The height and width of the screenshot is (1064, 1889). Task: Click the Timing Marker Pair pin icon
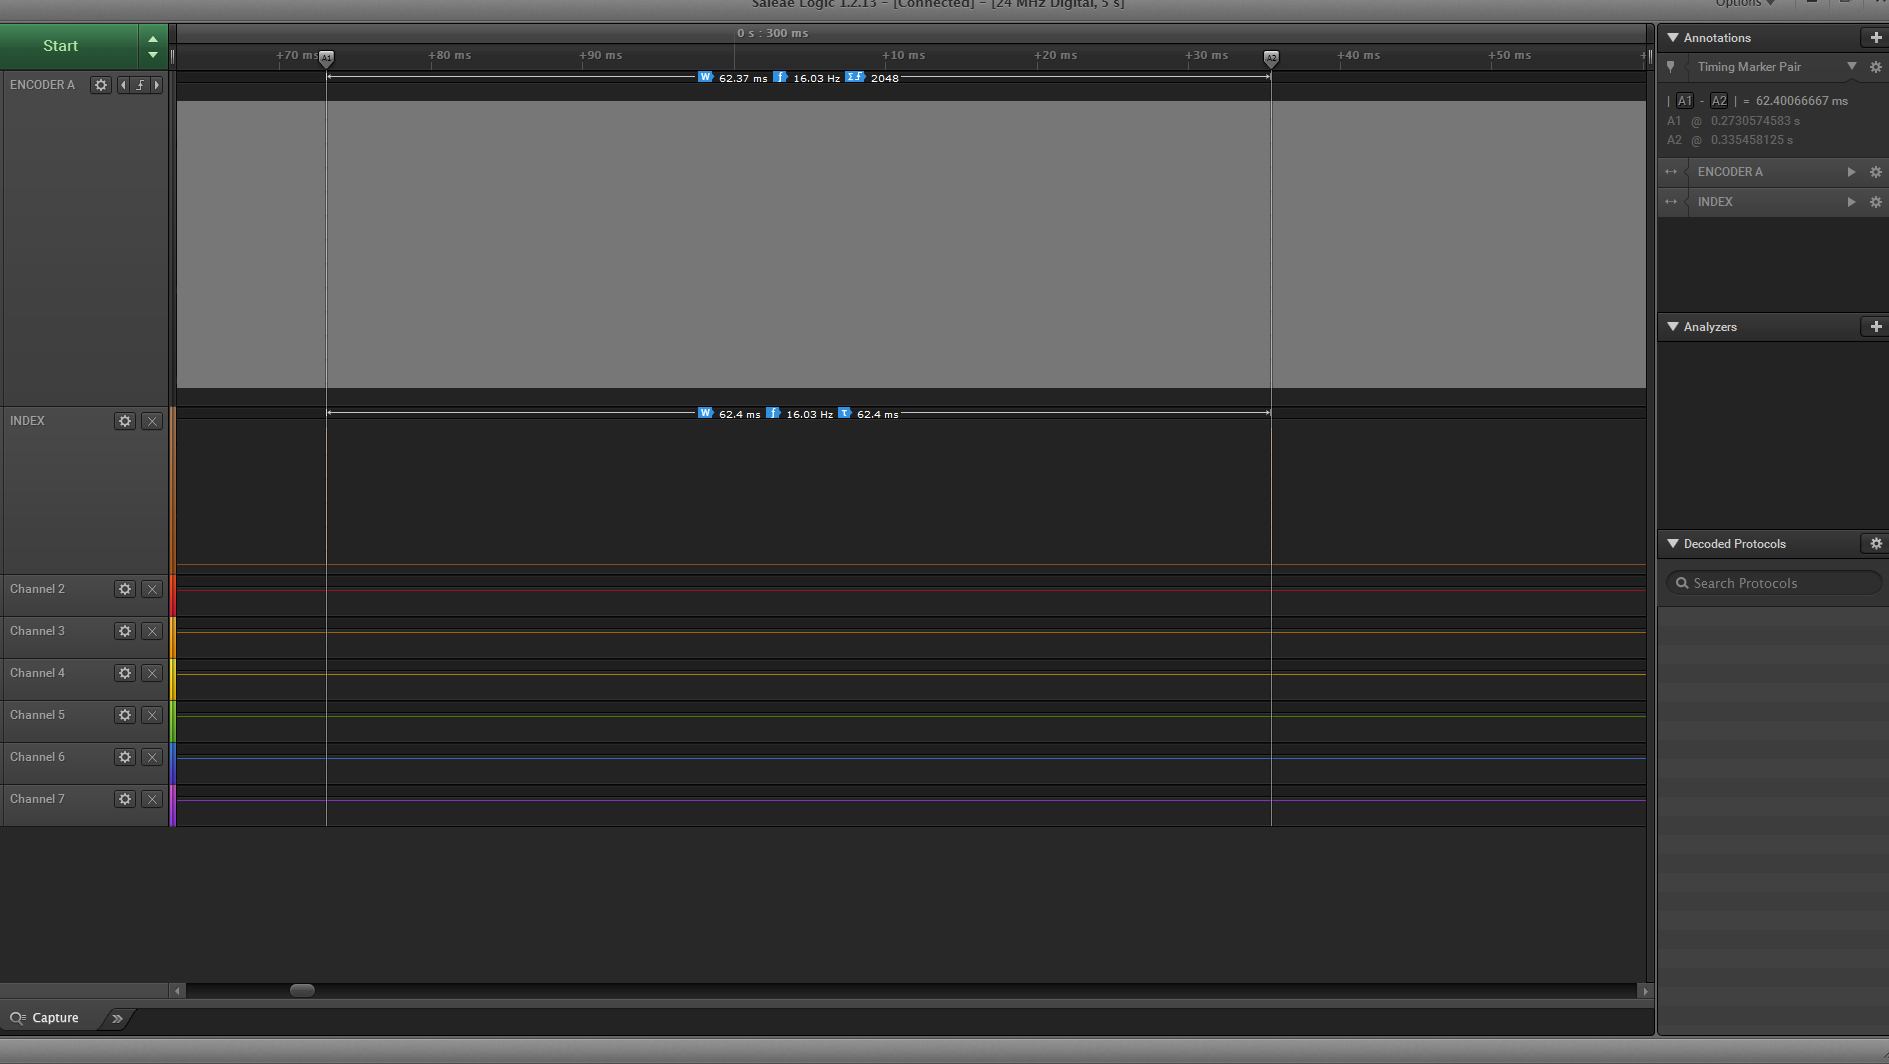pos(1671,67)
